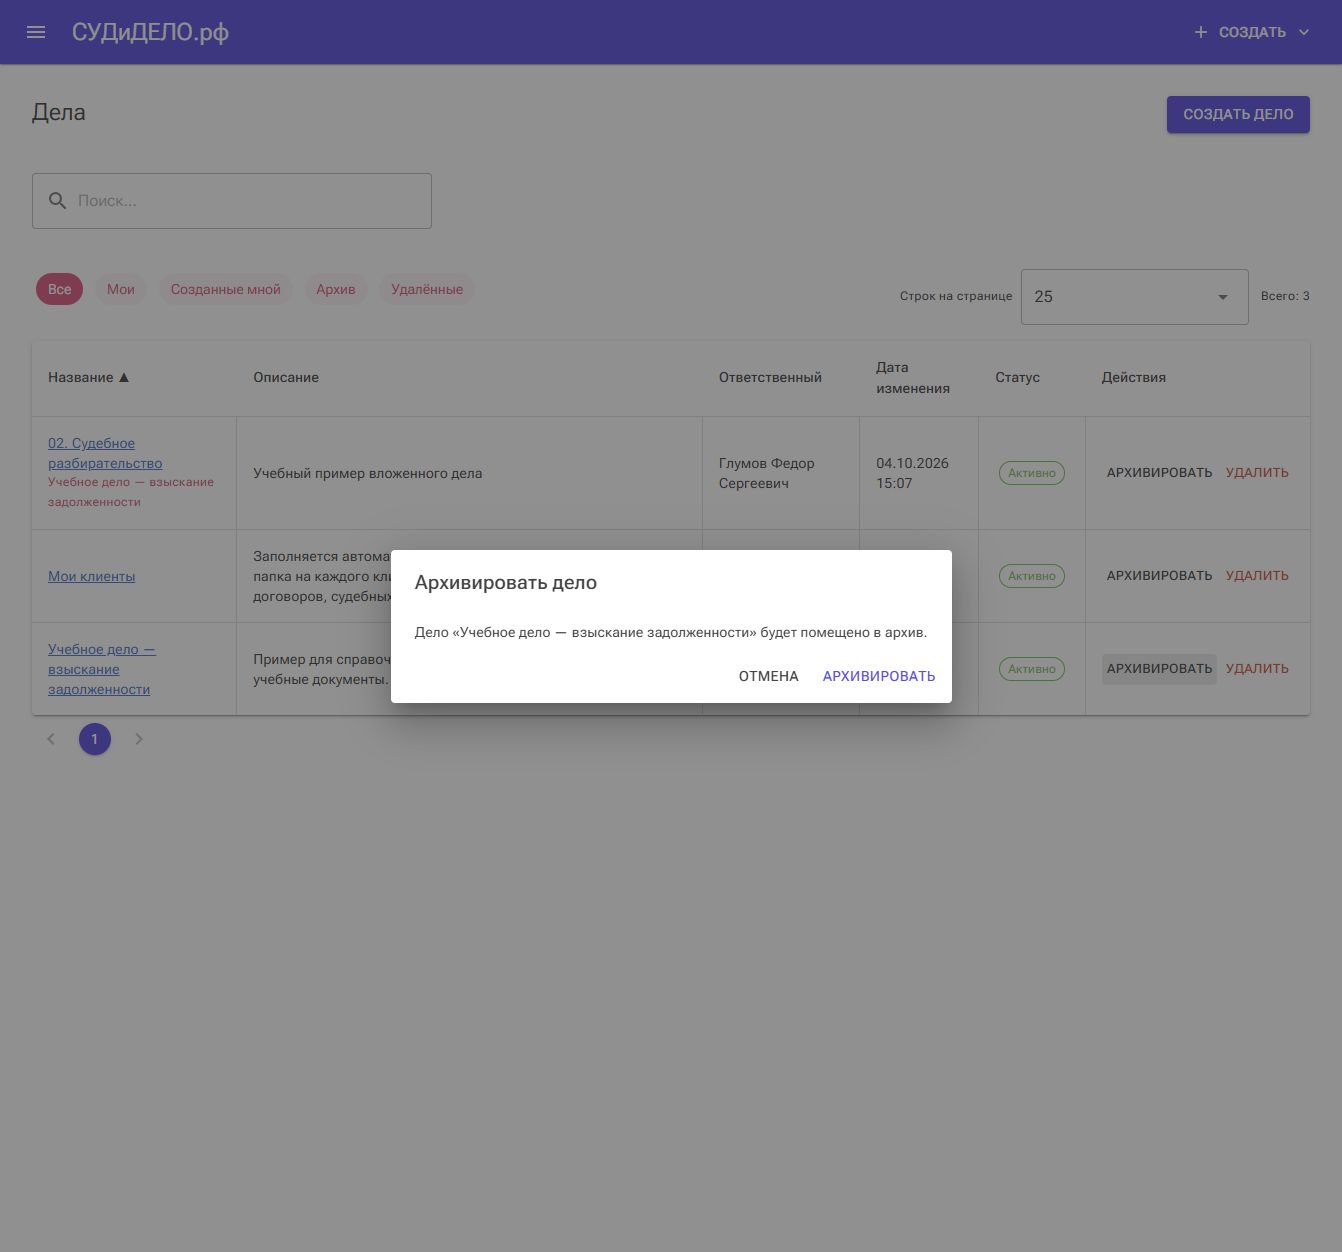The height and width of the screenshot is (1252, 1342).
Task: Expand the rows per page selector
Action: (x=1134, y=297)
